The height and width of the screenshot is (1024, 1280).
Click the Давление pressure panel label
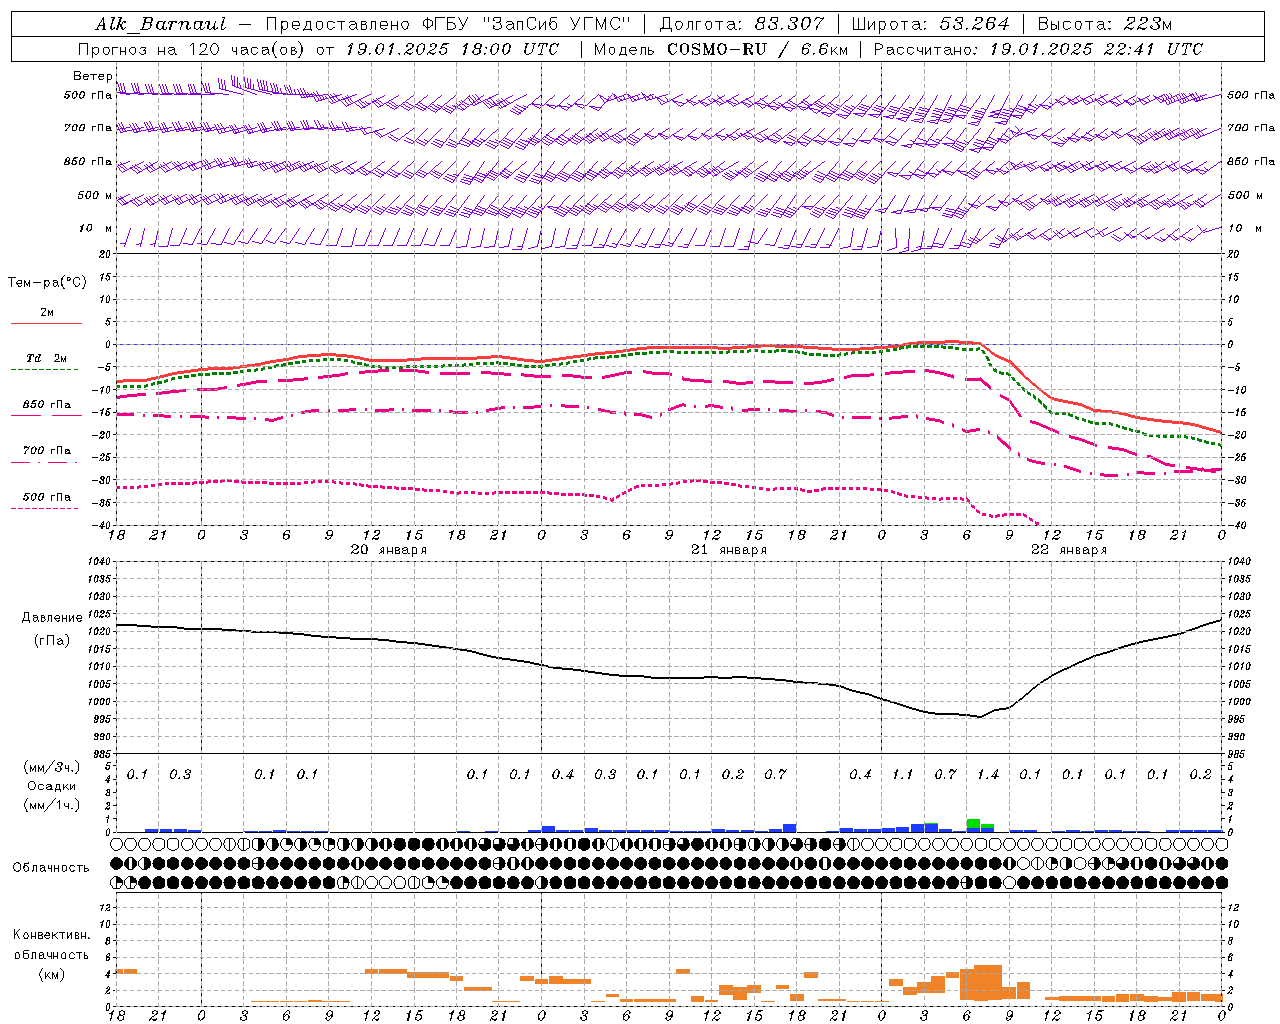click(x=52, y=617)
